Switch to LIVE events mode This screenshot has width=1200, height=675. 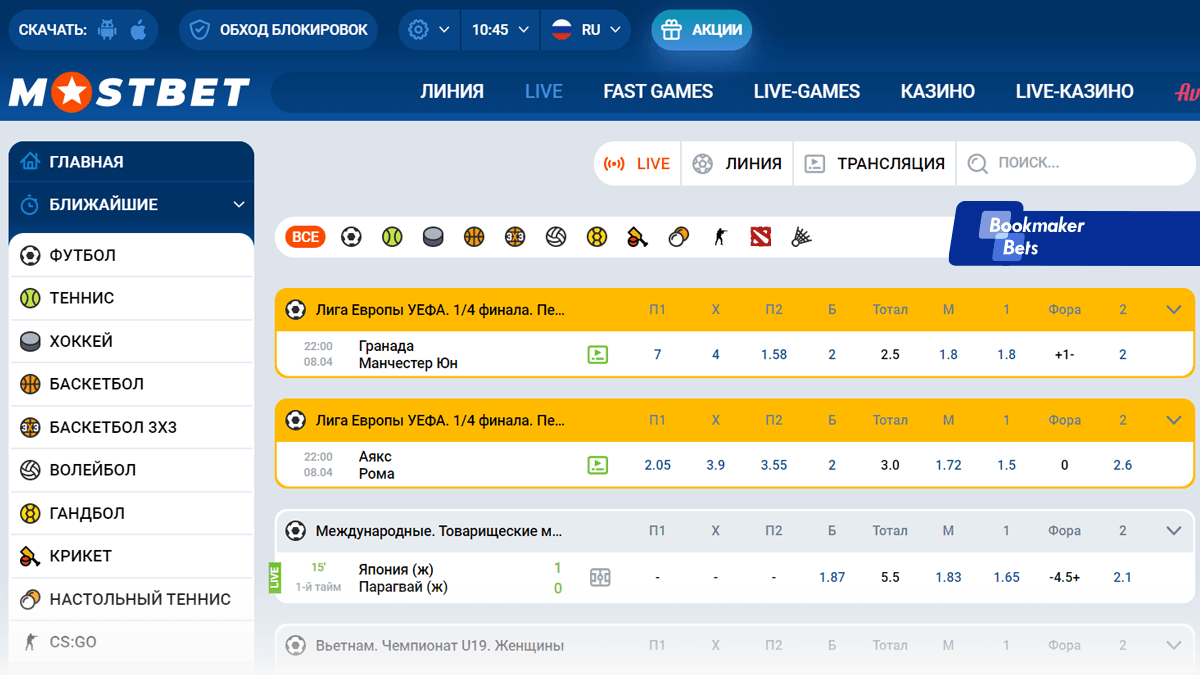point(638,163)
